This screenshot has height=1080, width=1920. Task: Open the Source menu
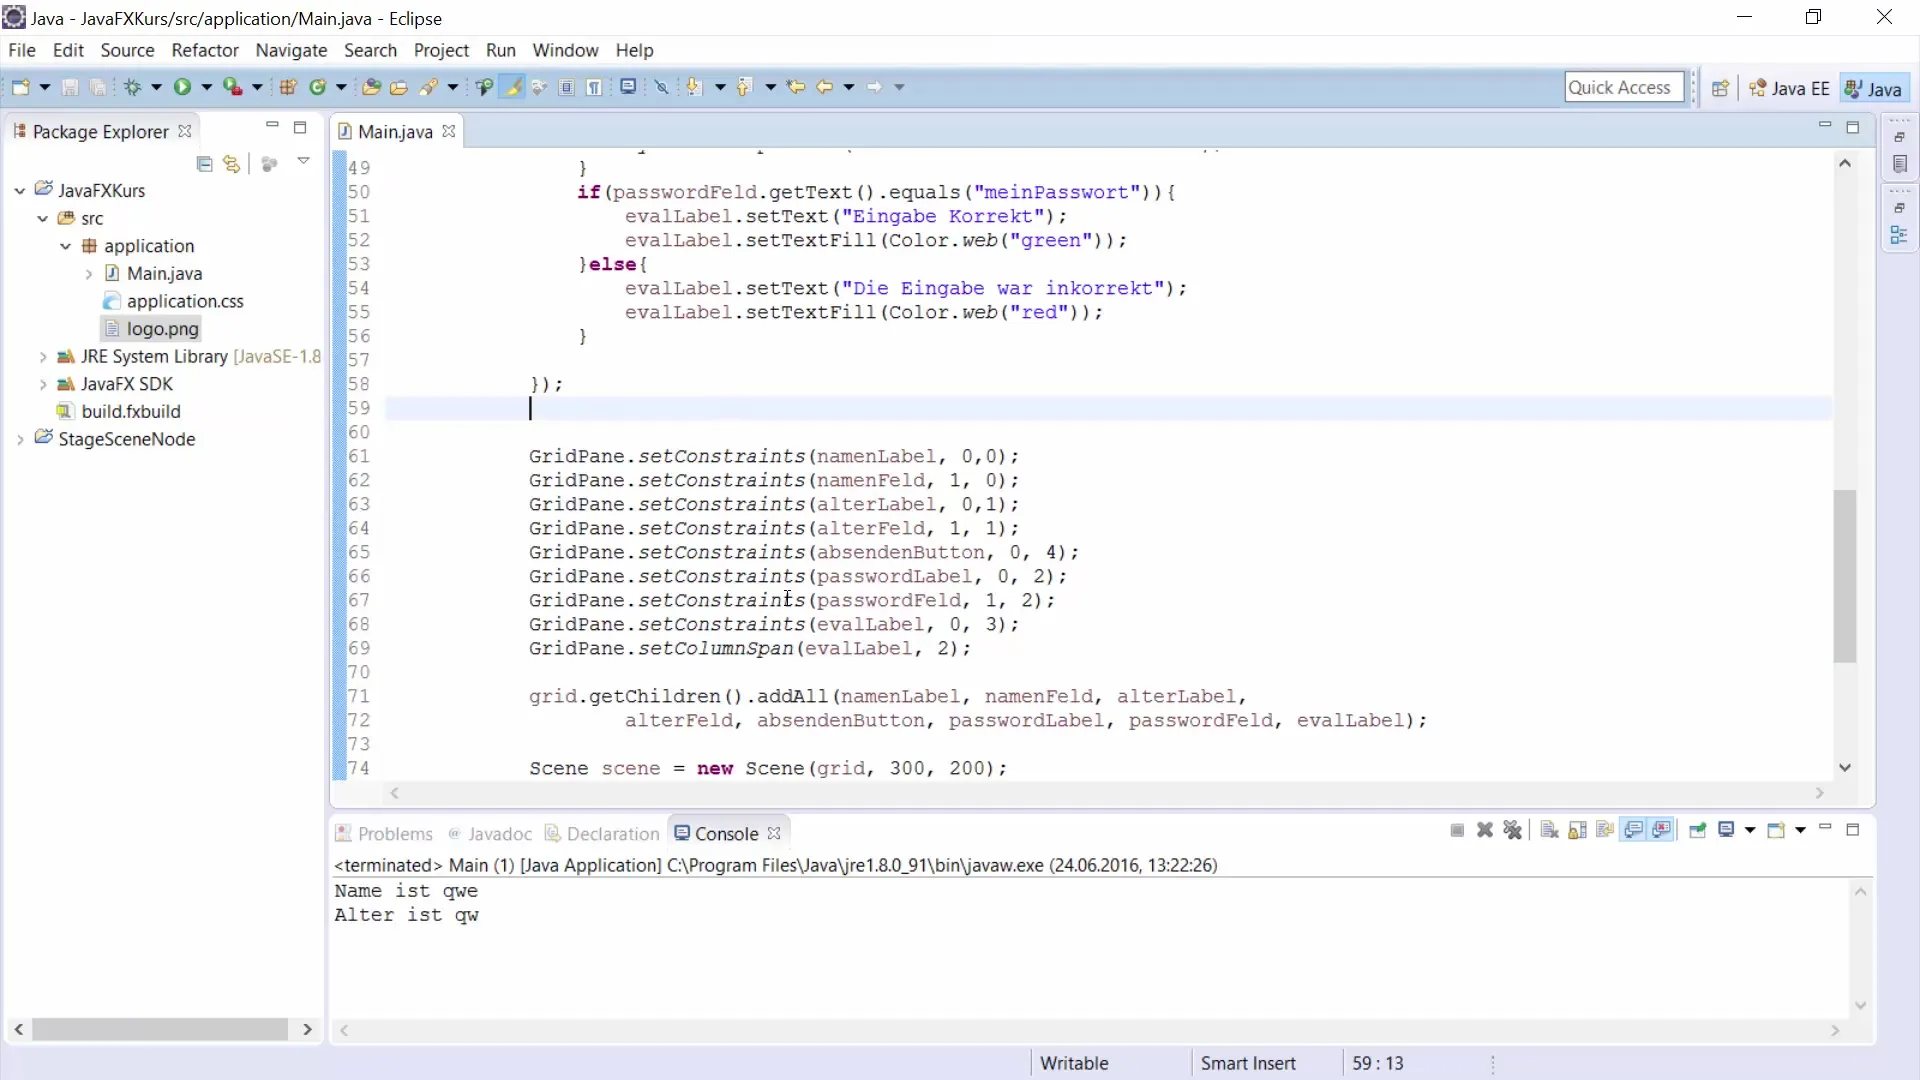(x=127, y=50)
